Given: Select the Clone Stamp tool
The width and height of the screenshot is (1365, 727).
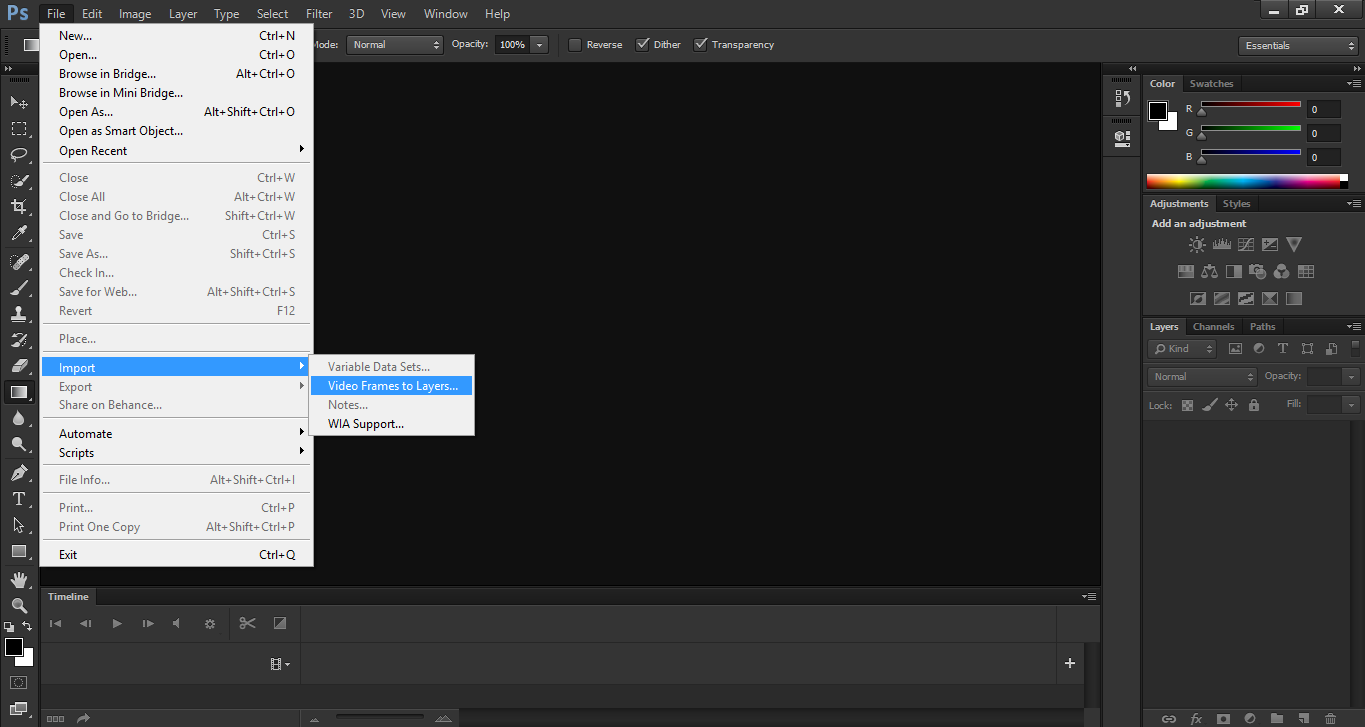Looking at the screenshot, I should [x=19, y=313].
